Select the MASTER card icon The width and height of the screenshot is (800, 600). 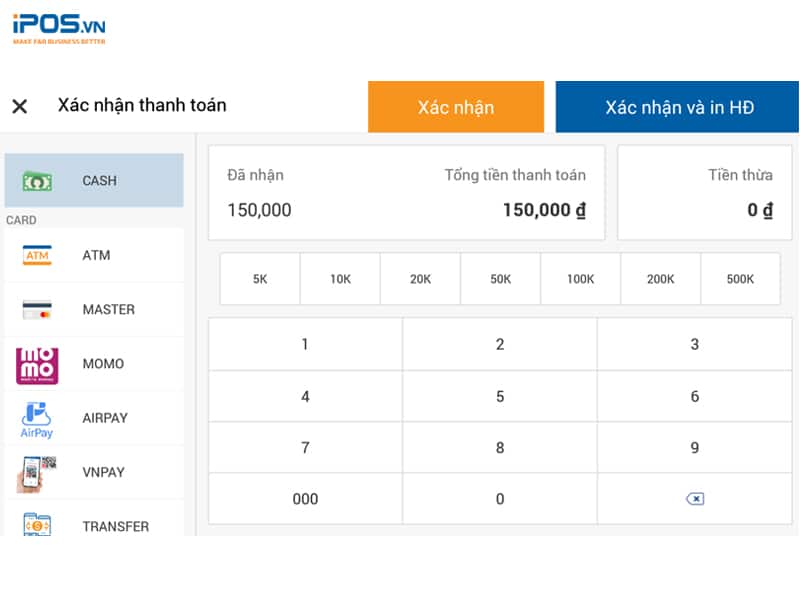pyautogui.click(x=37, y=310)
